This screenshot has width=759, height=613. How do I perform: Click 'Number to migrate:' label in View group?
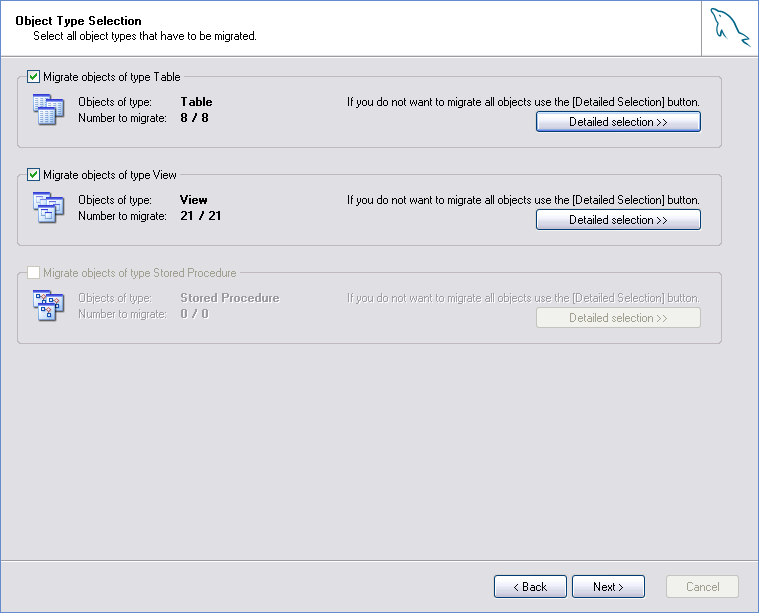(122, 215)
